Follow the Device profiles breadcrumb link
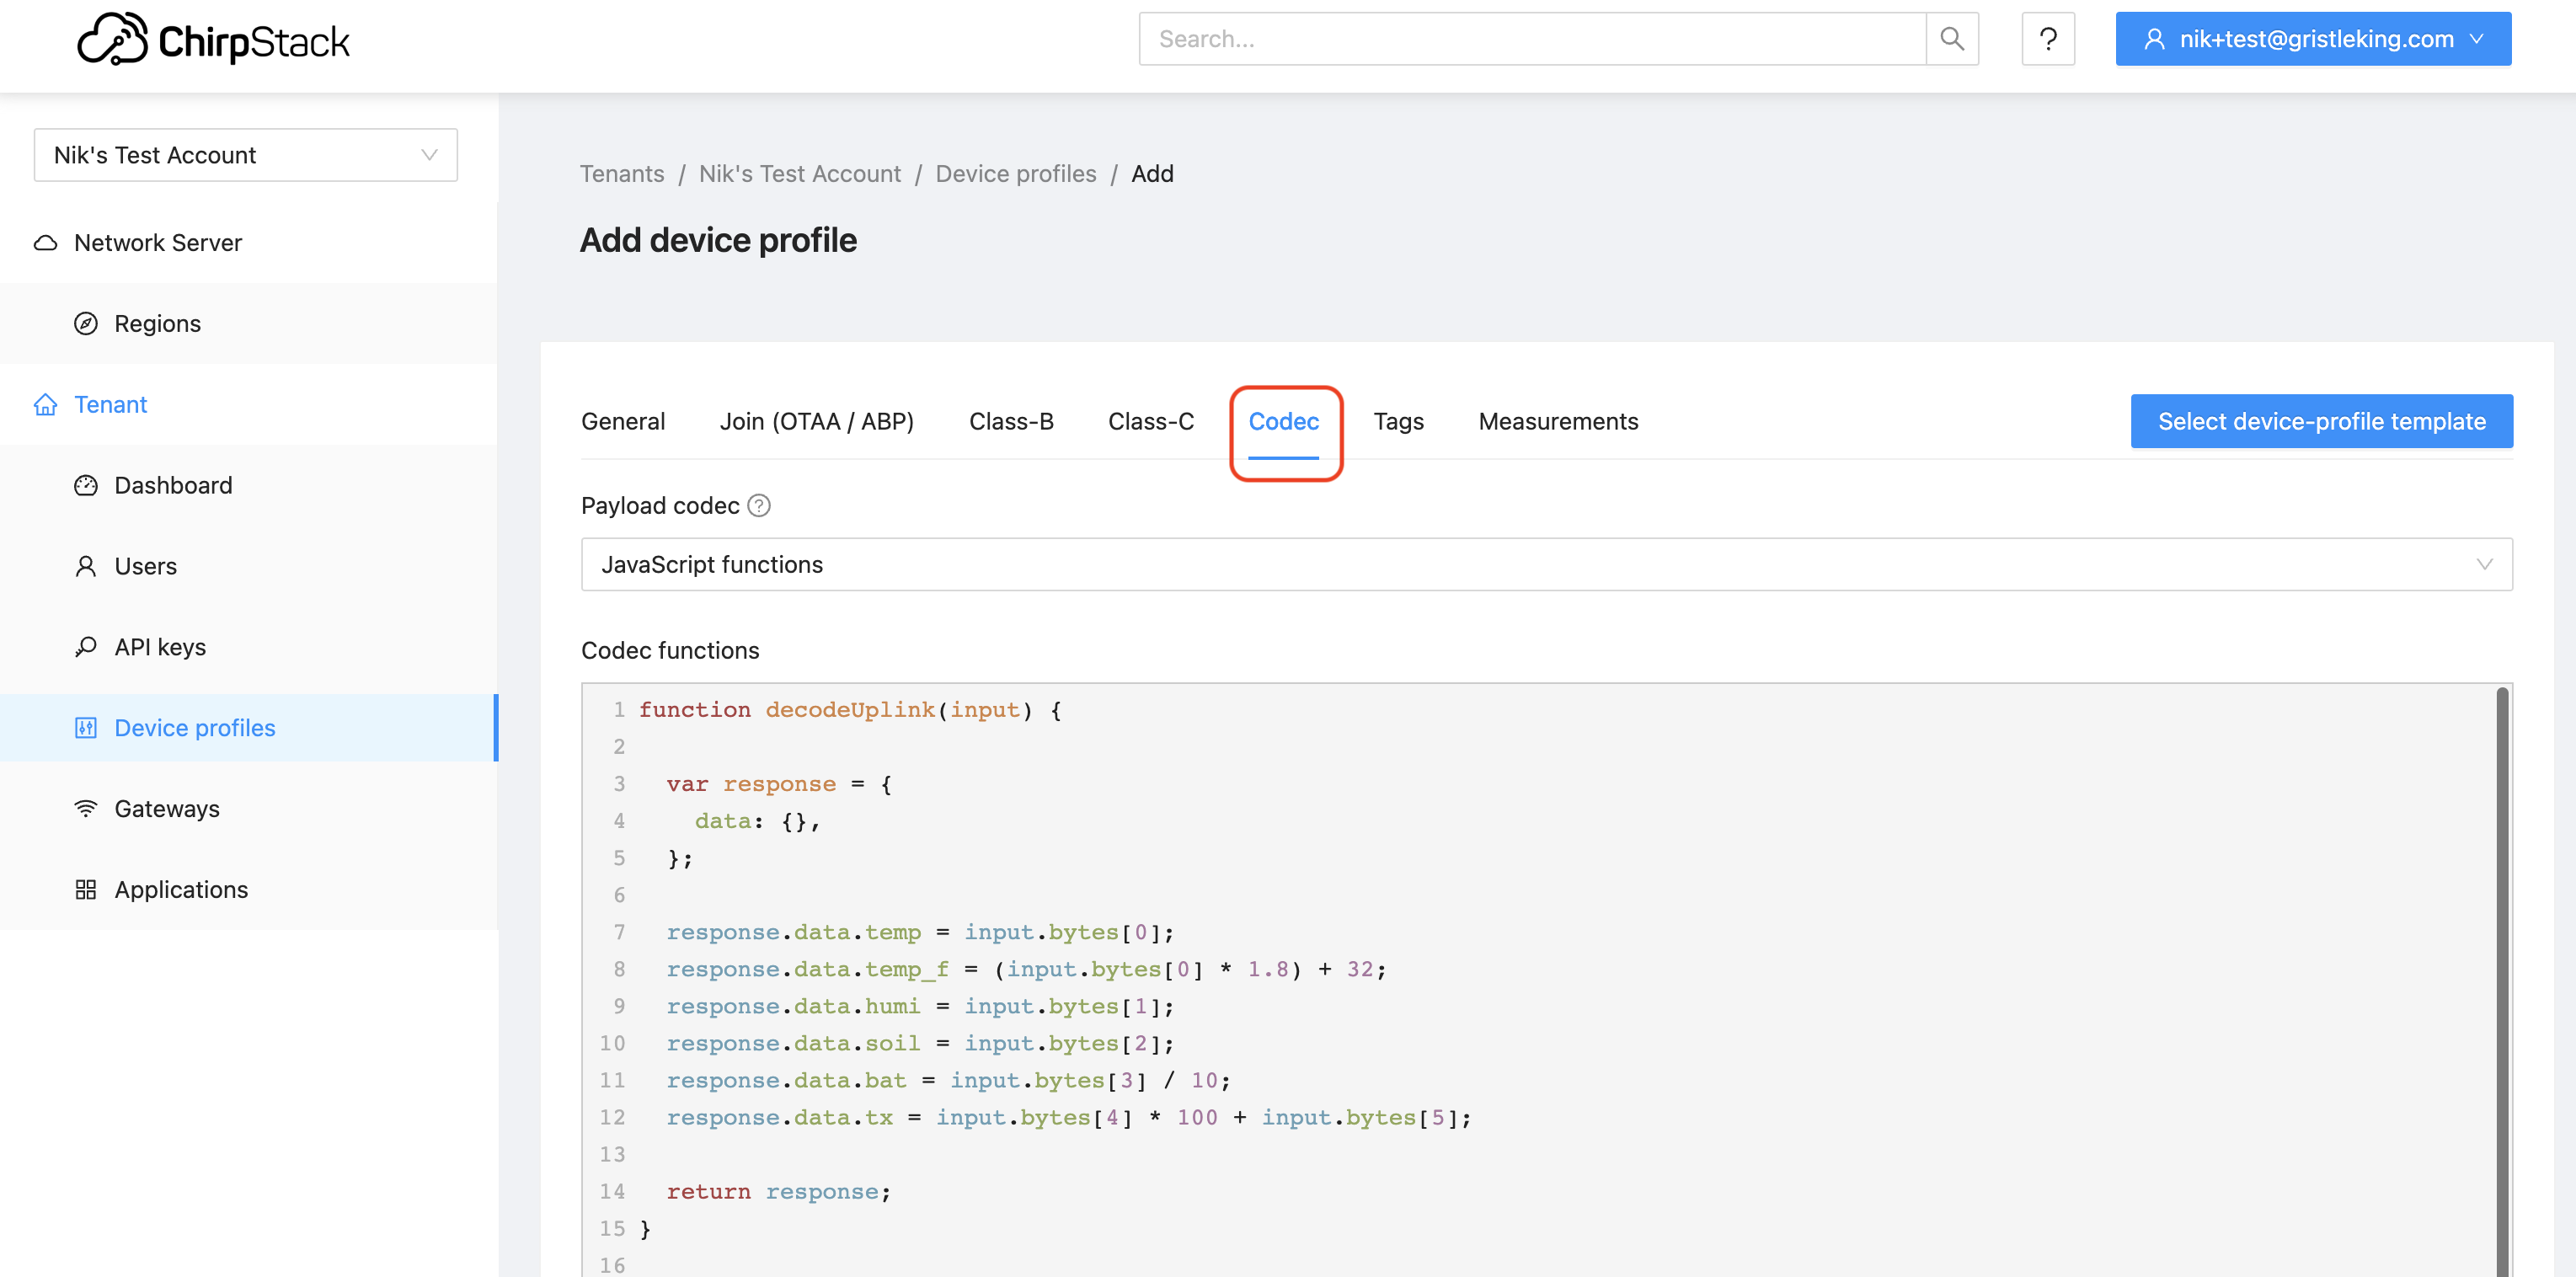The height and width of the screenshot is (1277, 2576). click(x=1015, y=174)
